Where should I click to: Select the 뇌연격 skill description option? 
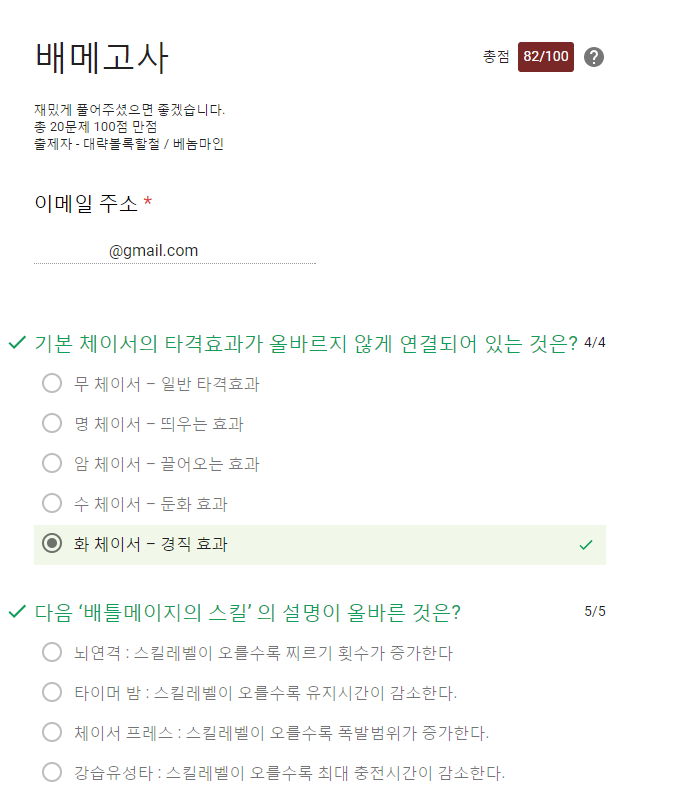(53, 652)
